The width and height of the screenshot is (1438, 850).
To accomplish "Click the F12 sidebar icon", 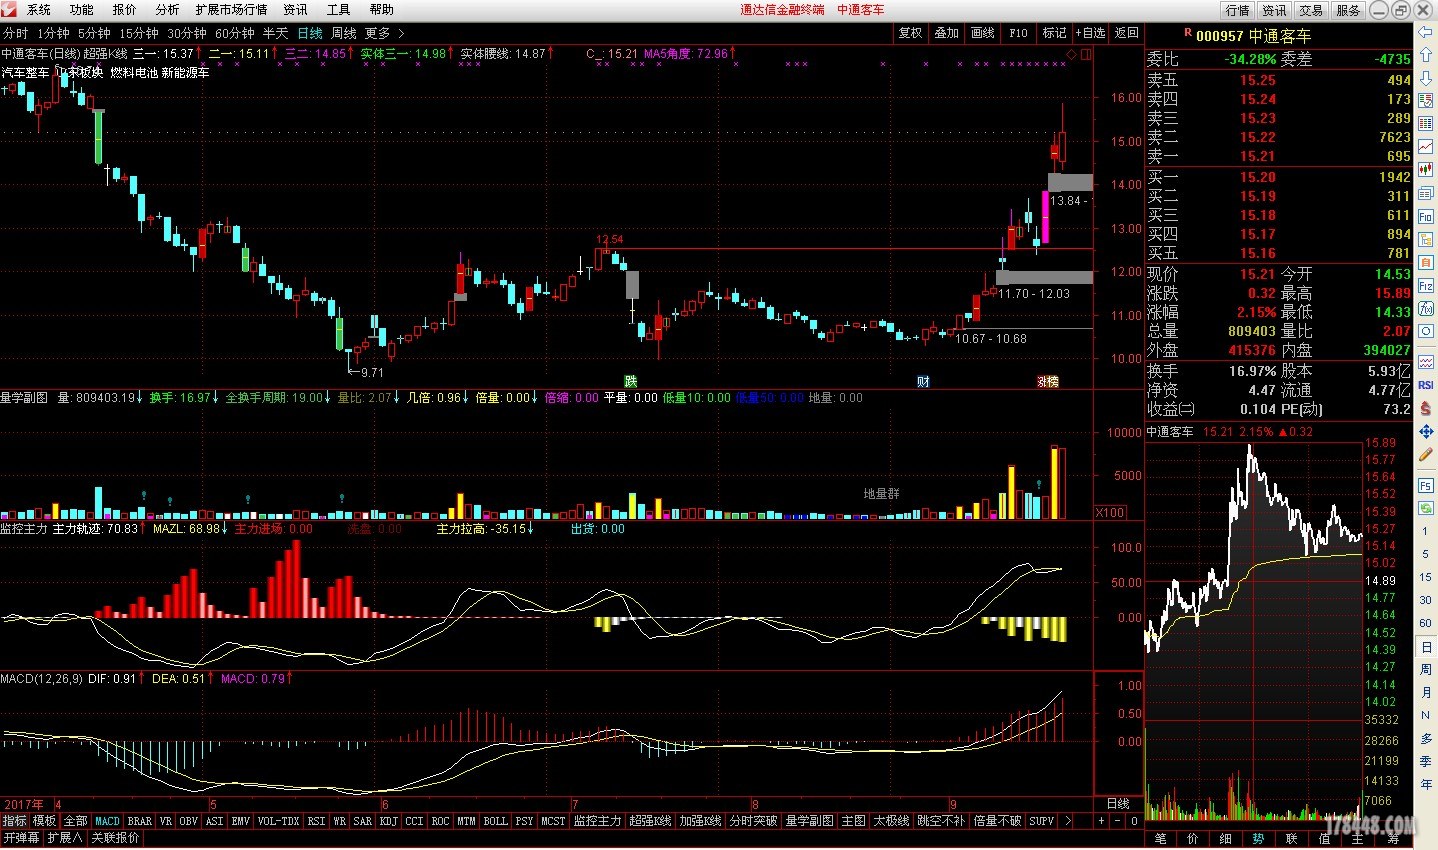I will pos(1426,284).
